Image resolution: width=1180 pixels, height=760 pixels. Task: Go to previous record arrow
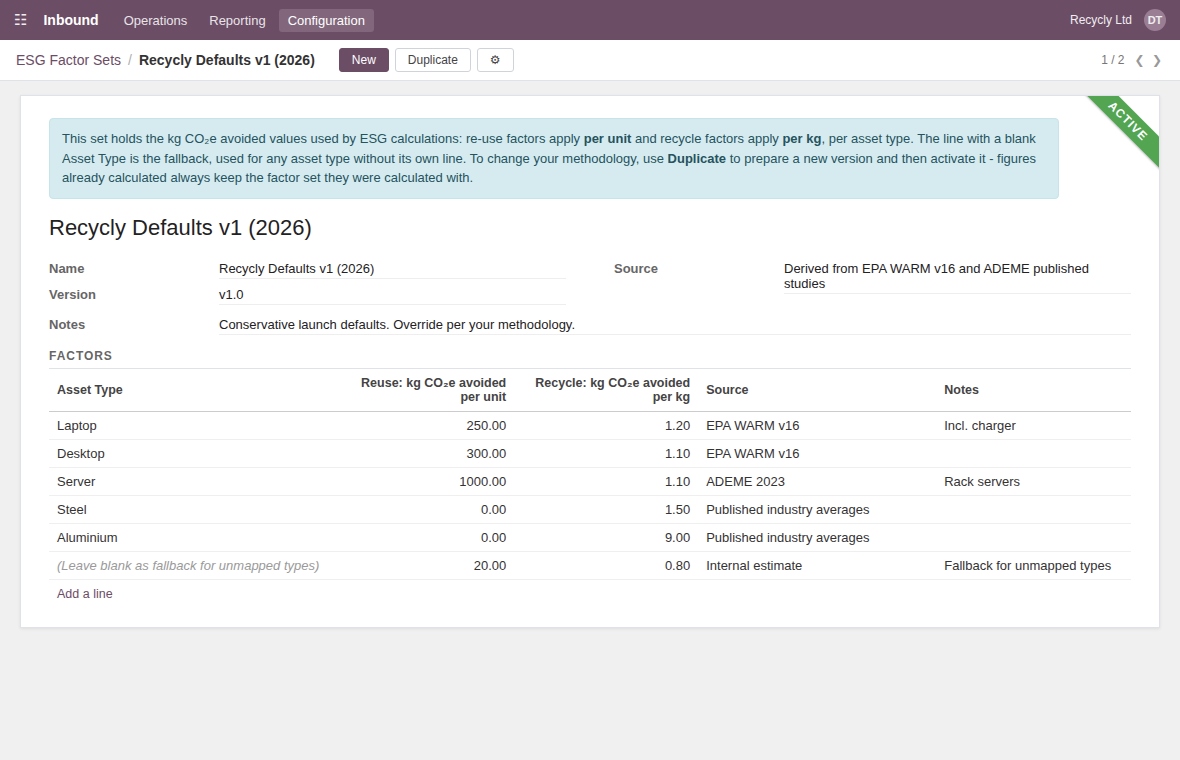(1139, 60)
